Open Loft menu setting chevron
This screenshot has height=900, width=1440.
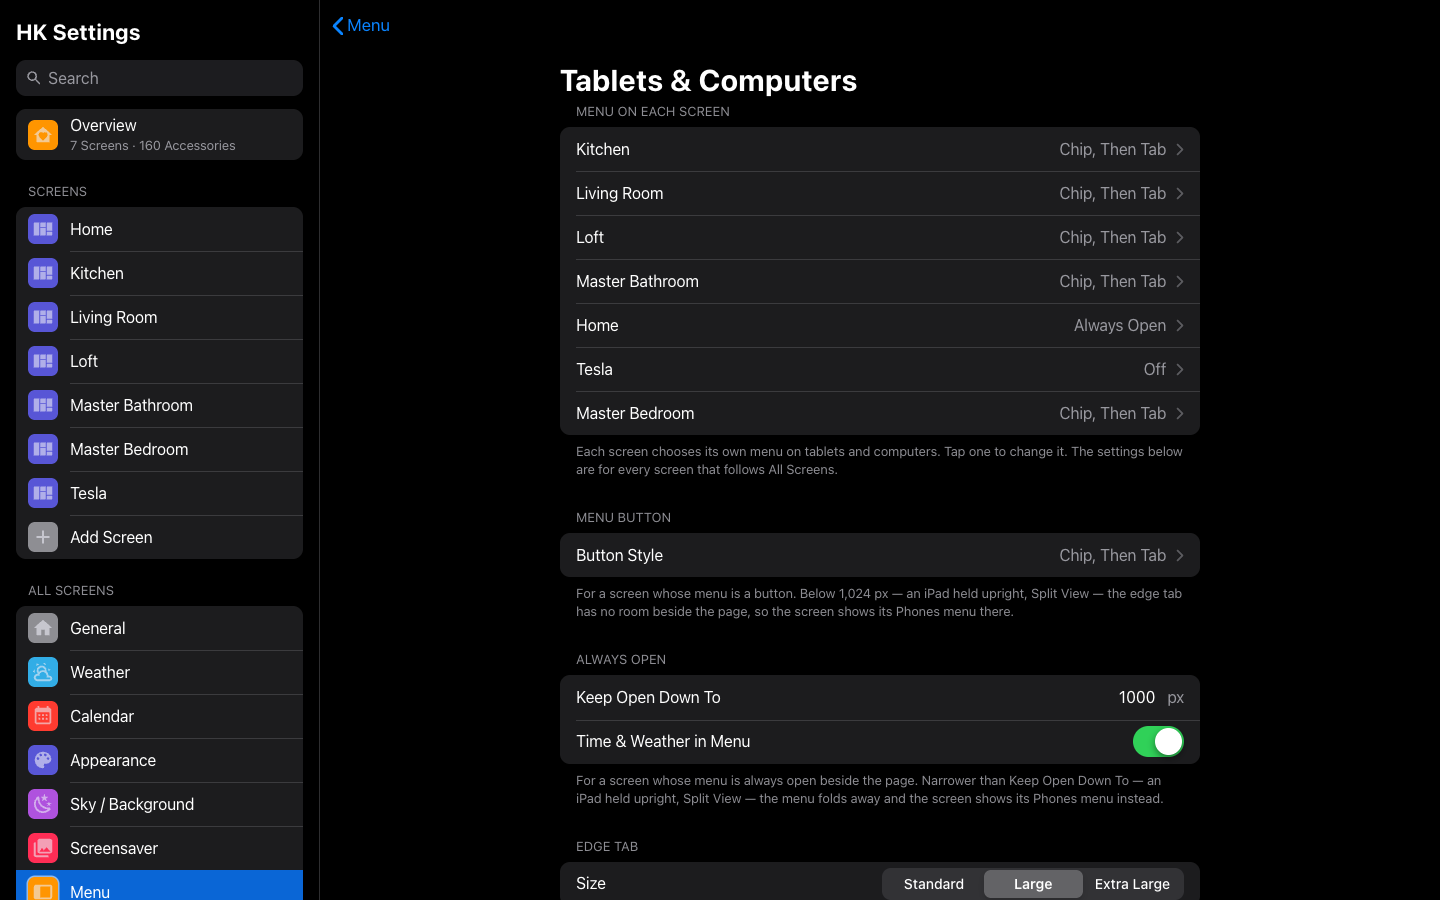[1180, 237]
